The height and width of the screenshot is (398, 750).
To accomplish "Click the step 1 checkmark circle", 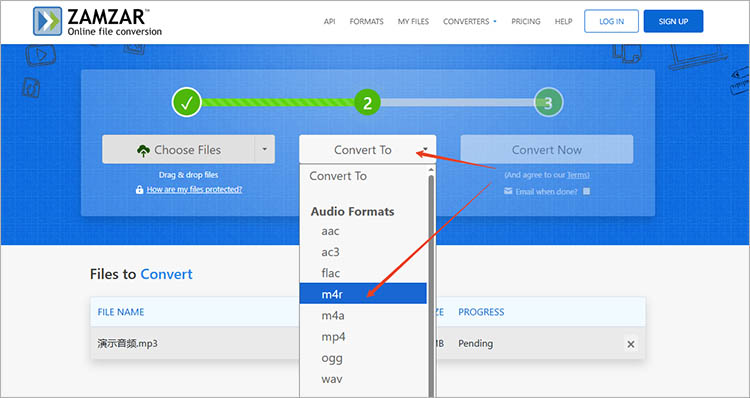I will [x=187, y=102].
